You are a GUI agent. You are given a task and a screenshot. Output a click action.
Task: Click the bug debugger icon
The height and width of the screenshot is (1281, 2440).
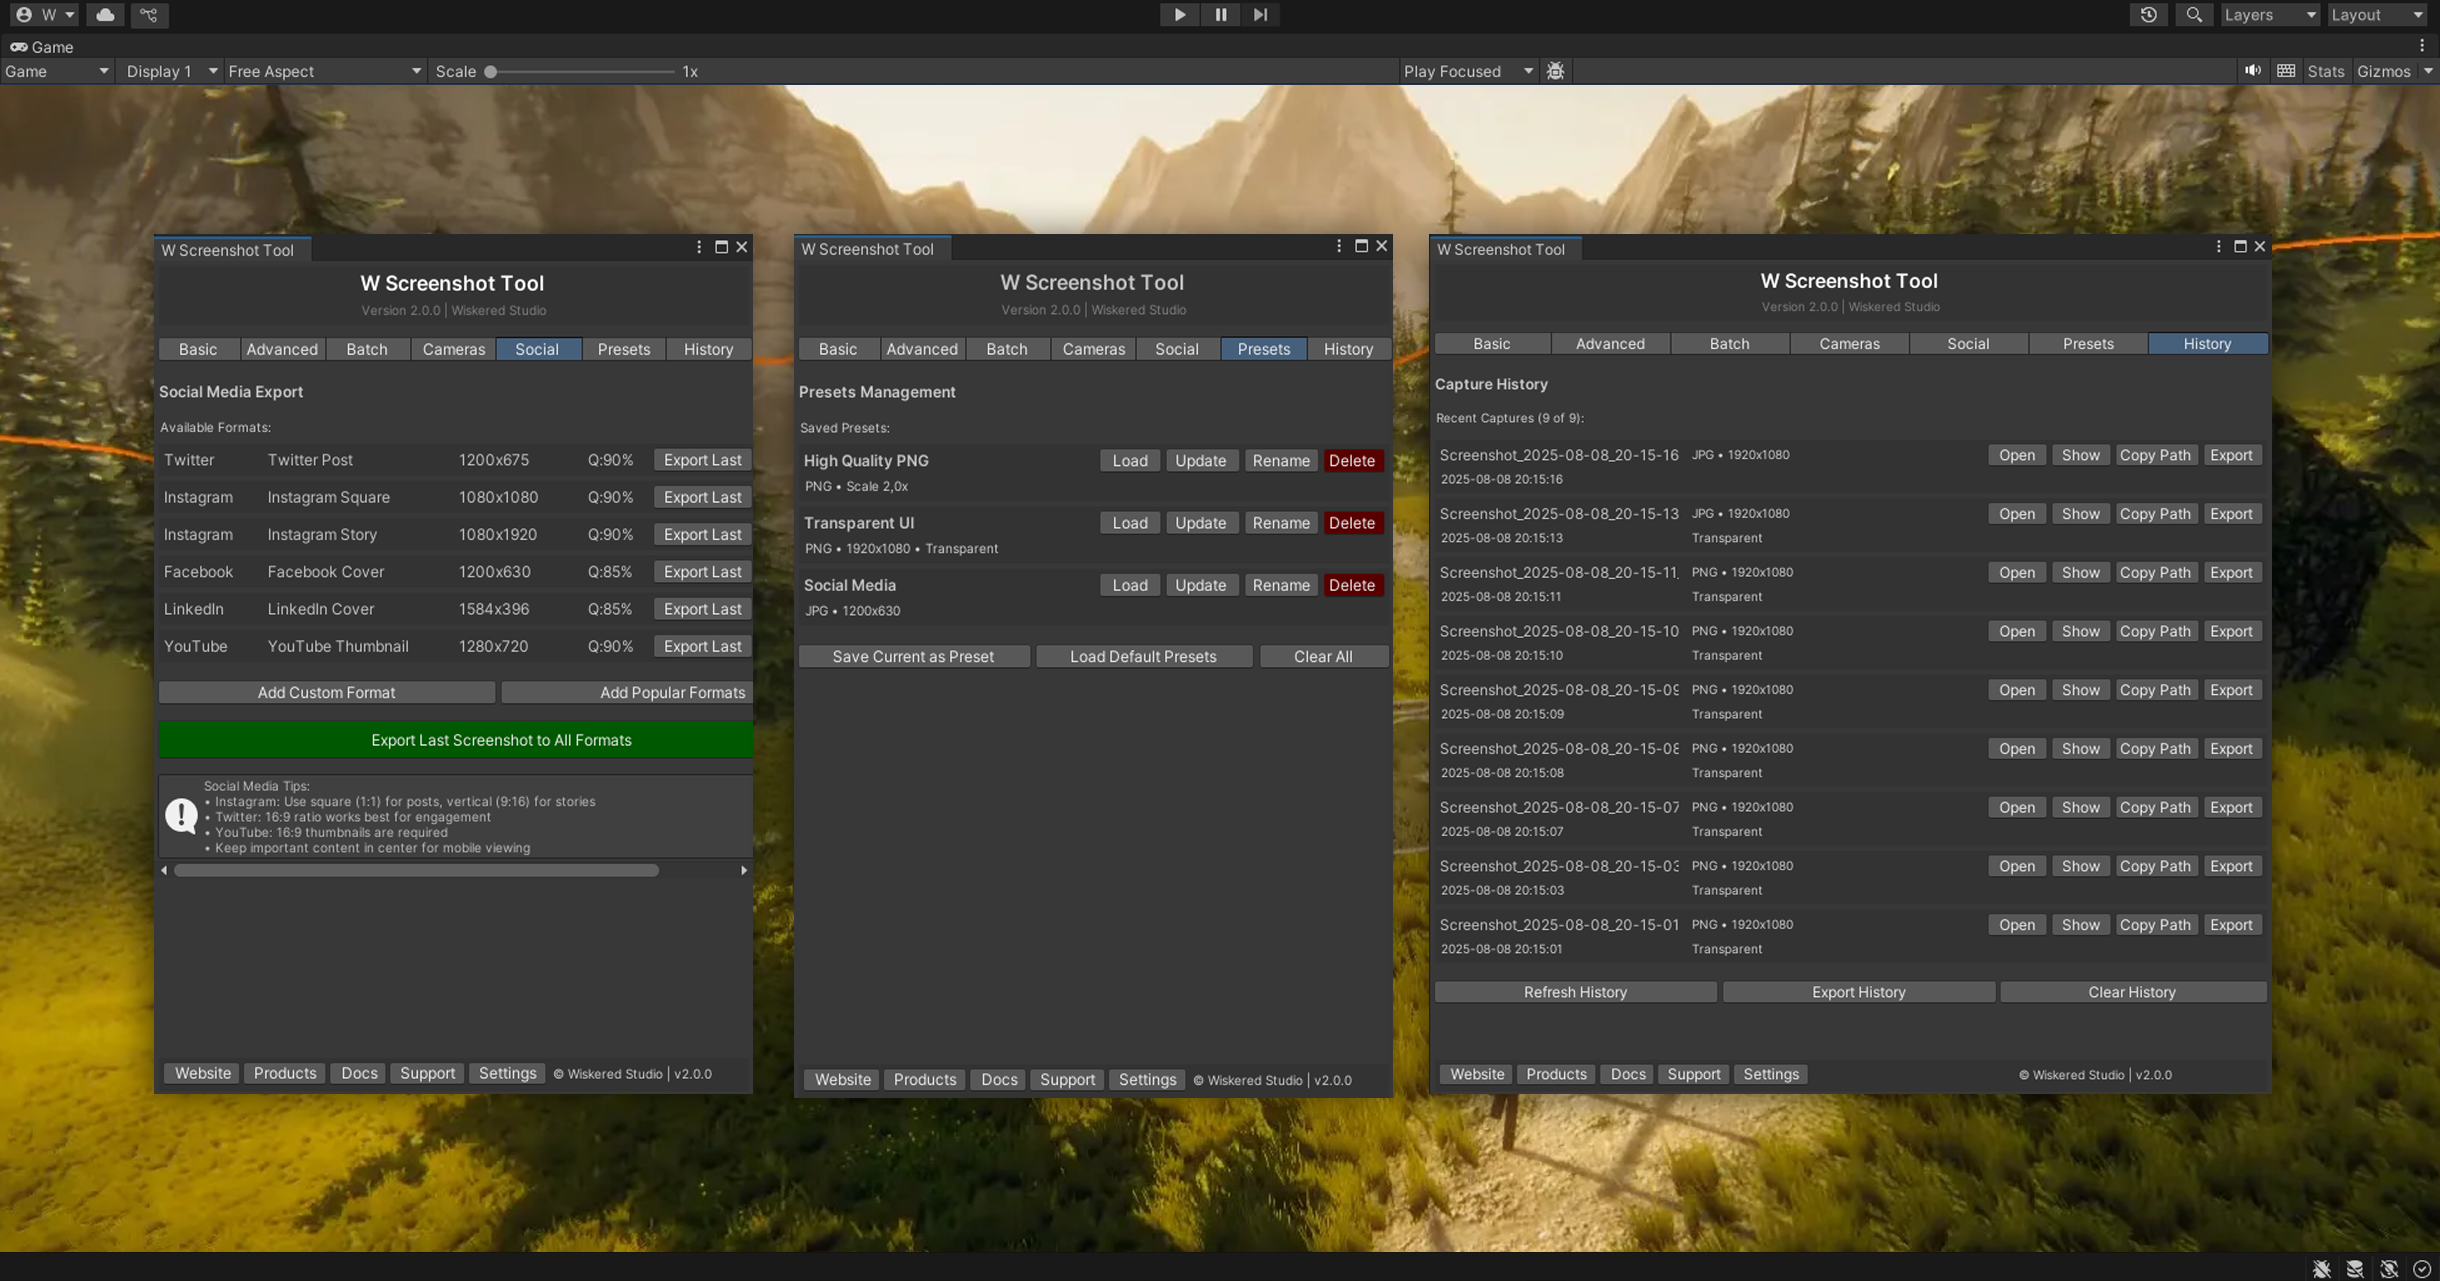coord(1555,71)
